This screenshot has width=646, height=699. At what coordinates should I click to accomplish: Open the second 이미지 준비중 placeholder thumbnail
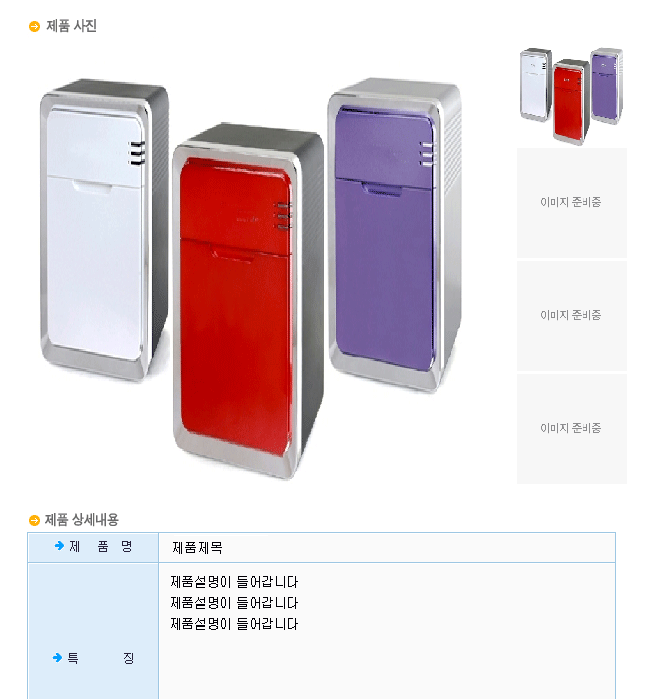pyautogui.click(x=572, y=316)
